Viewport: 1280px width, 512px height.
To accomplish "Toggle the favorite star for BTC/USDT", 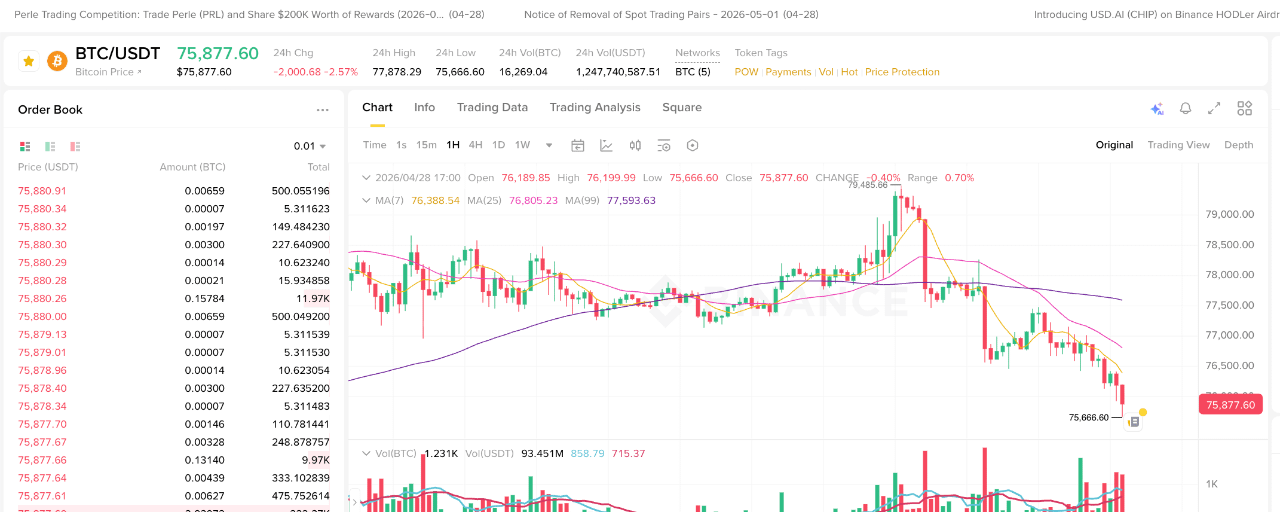I will point(28,62).
